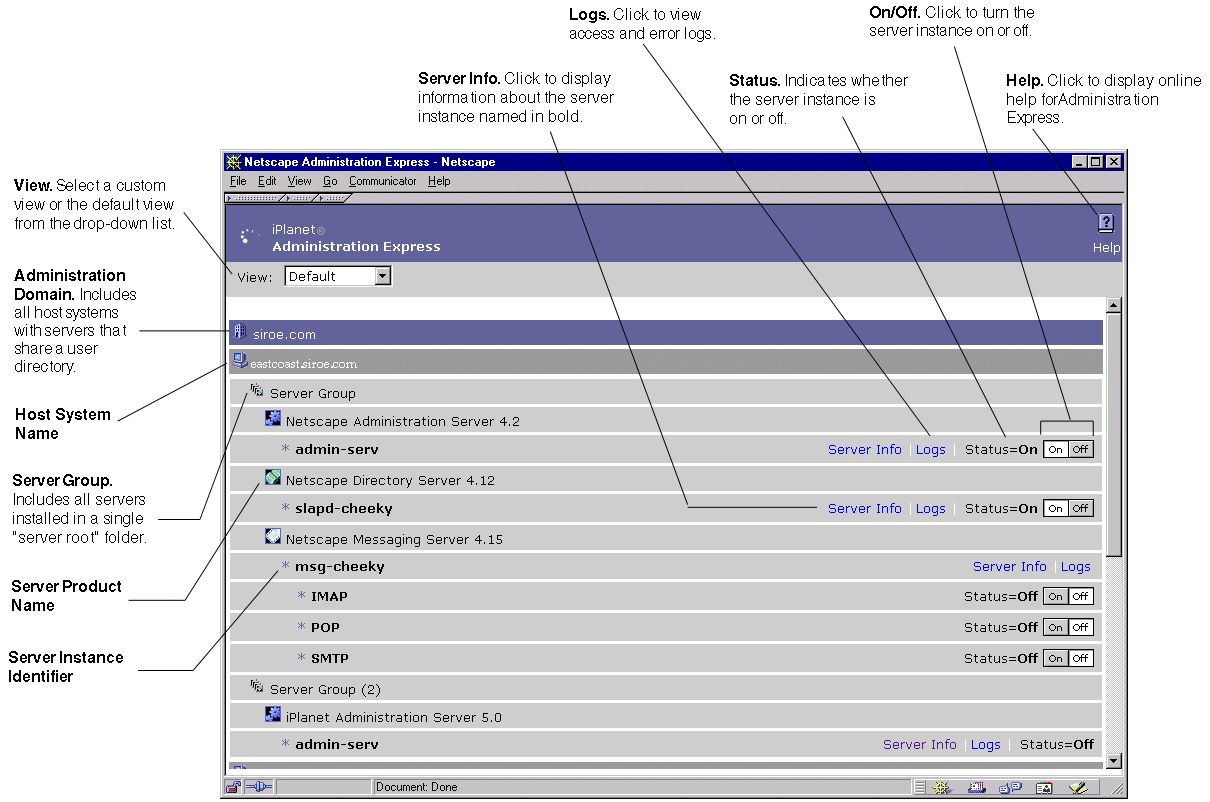Image resolution: width=1210 pixels, height=802 pixels.
Task: Click the msg-cheeky instance name
Action: [340, 567]
